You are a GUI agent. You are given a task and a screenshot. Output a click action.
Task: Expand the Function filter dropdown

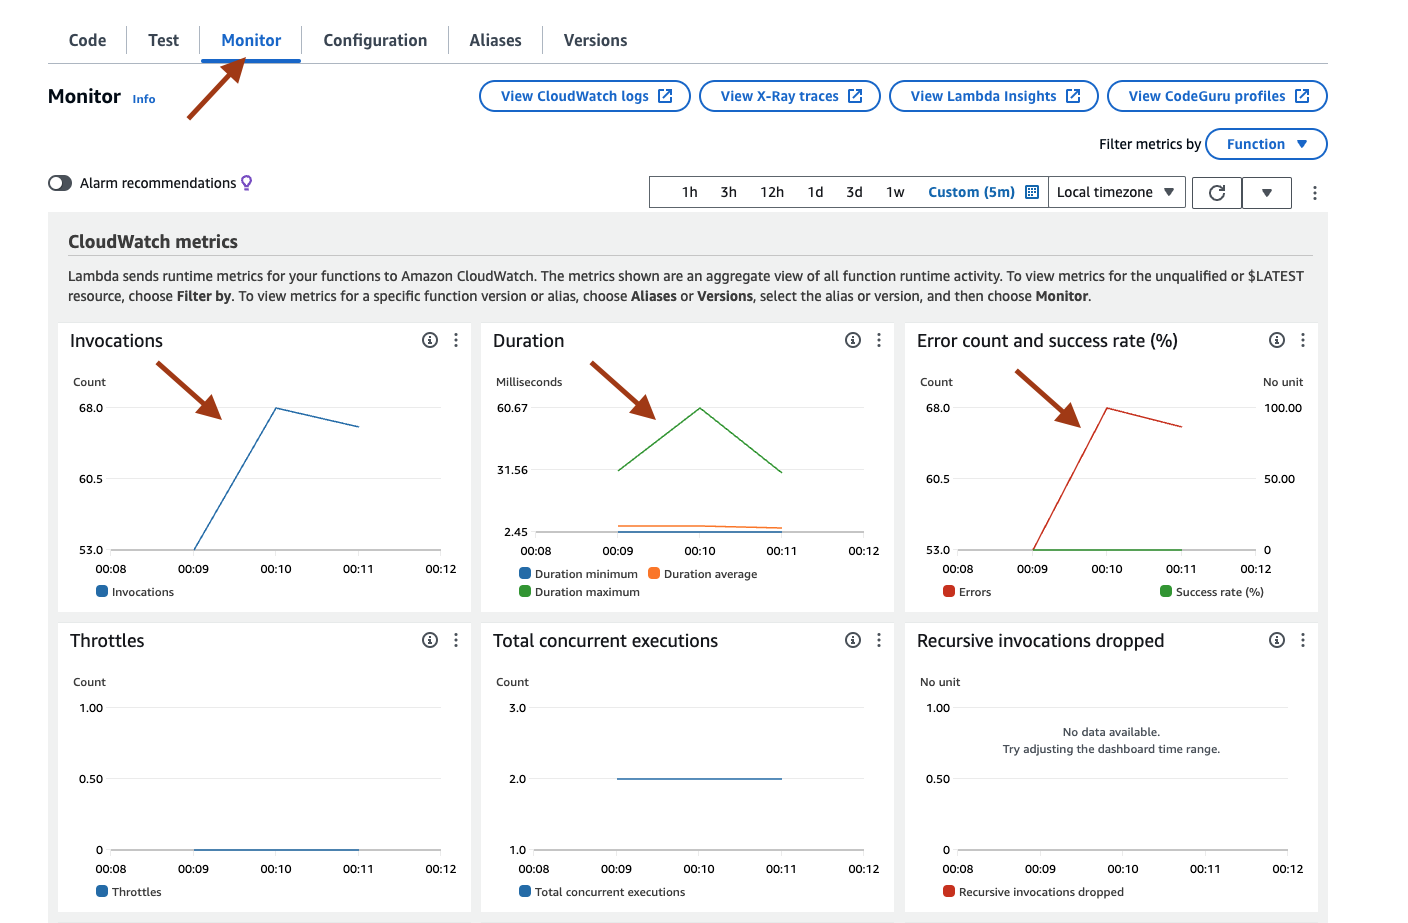pyautogui.click(x=1266, y=144)
